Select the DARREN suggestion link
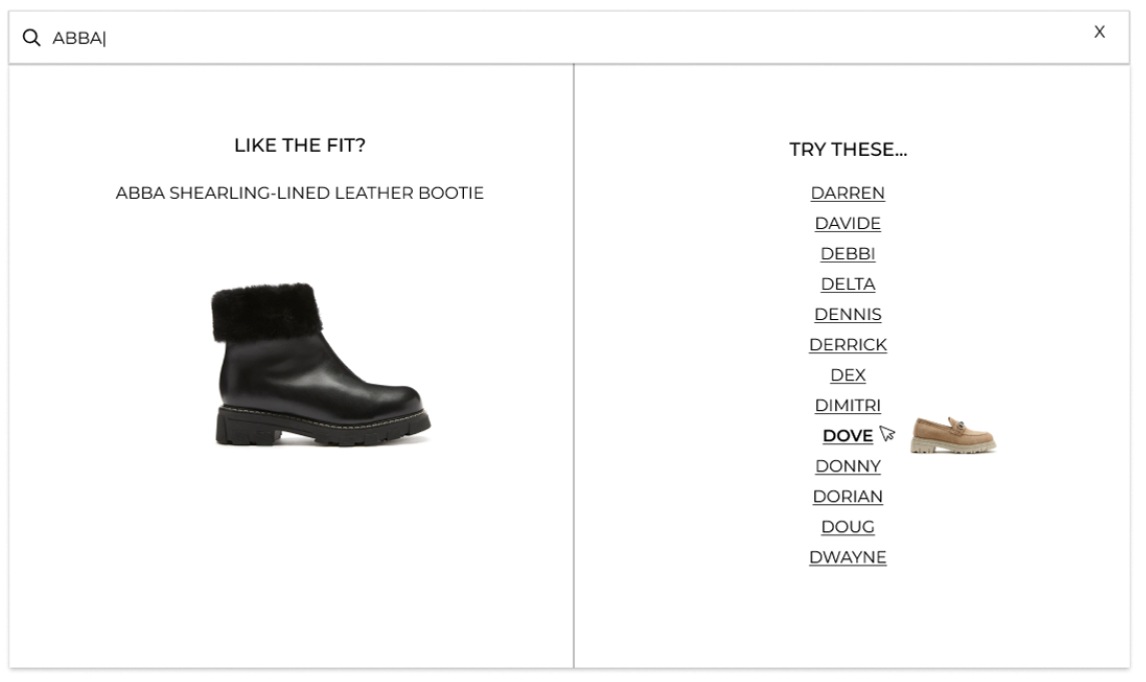This screenshot has width=1146, height=682. coord(848,193)
